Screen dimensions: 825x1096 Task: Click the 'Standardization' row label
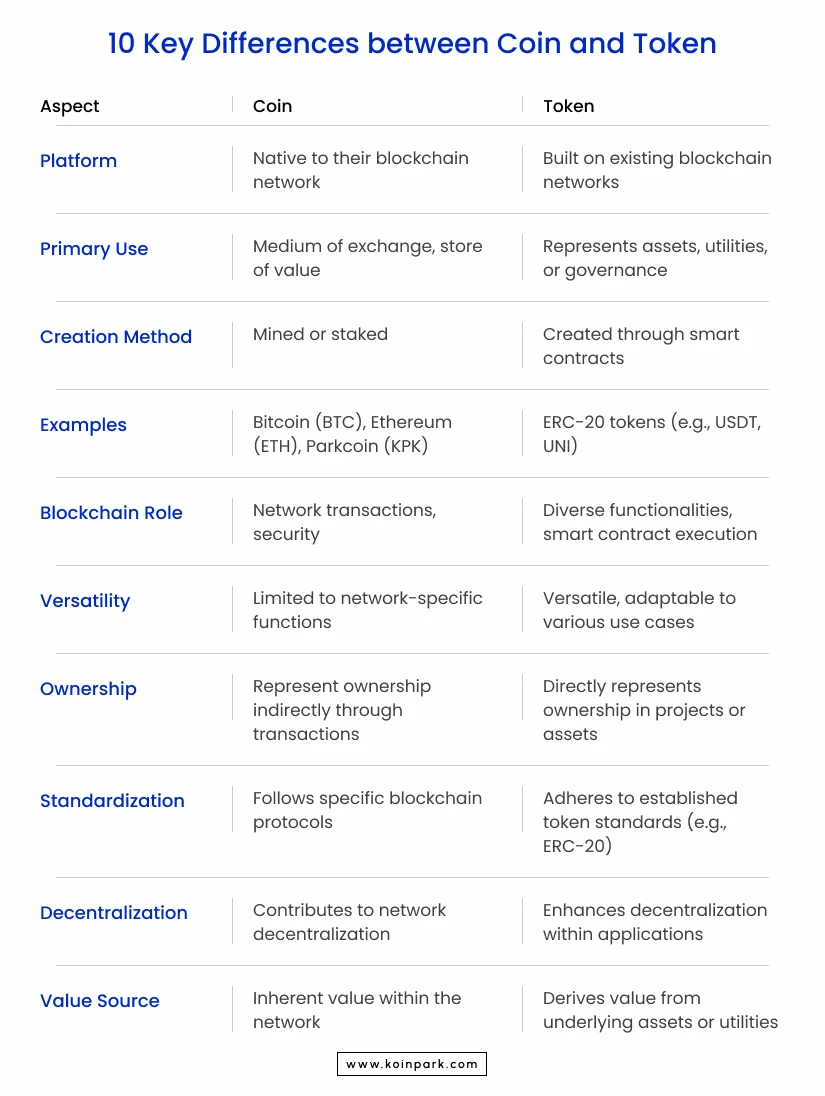(x=112, y=801)
